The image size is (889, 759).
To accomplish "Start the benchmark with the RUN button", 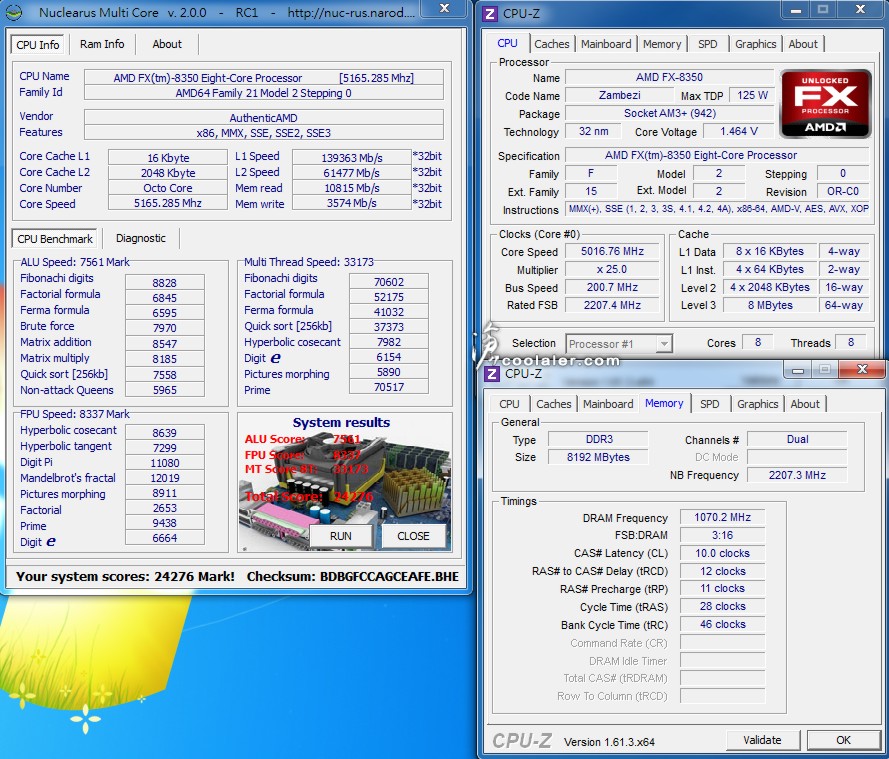I will coord(341,536).
